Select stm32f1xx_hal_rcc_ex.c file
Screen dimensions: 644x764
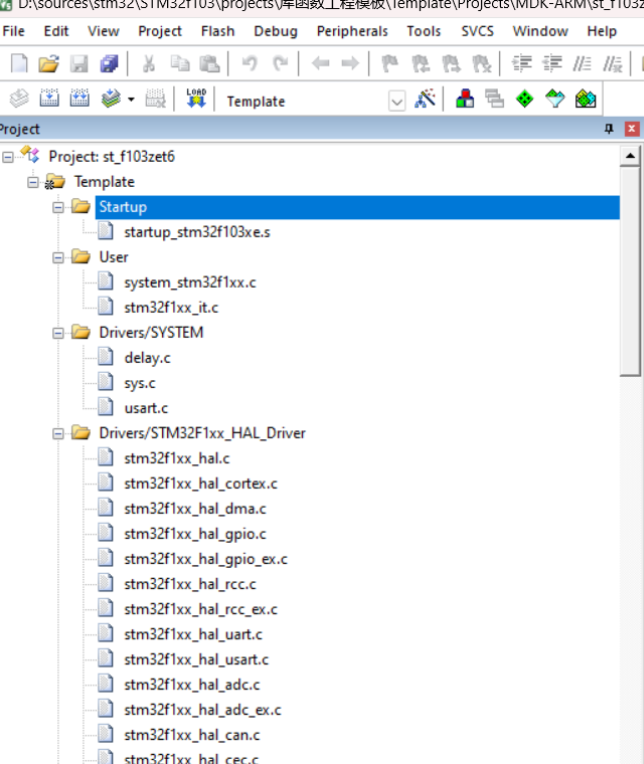[201, 610]
